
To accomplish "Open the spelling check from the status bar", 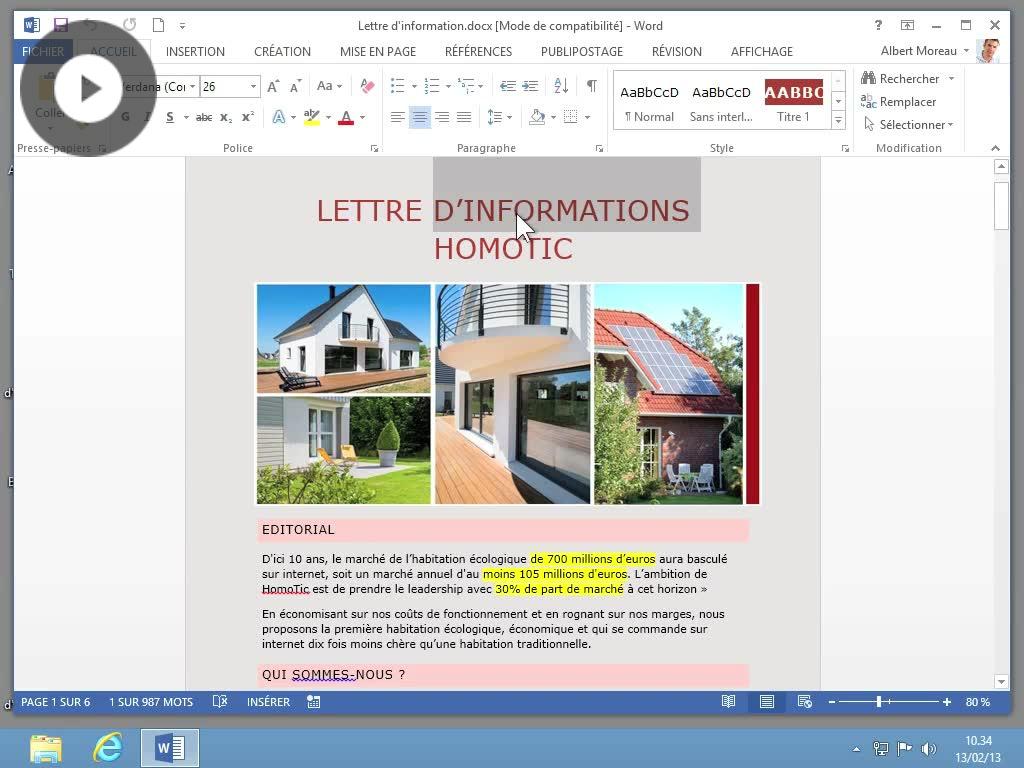I will tap(220, 702).
